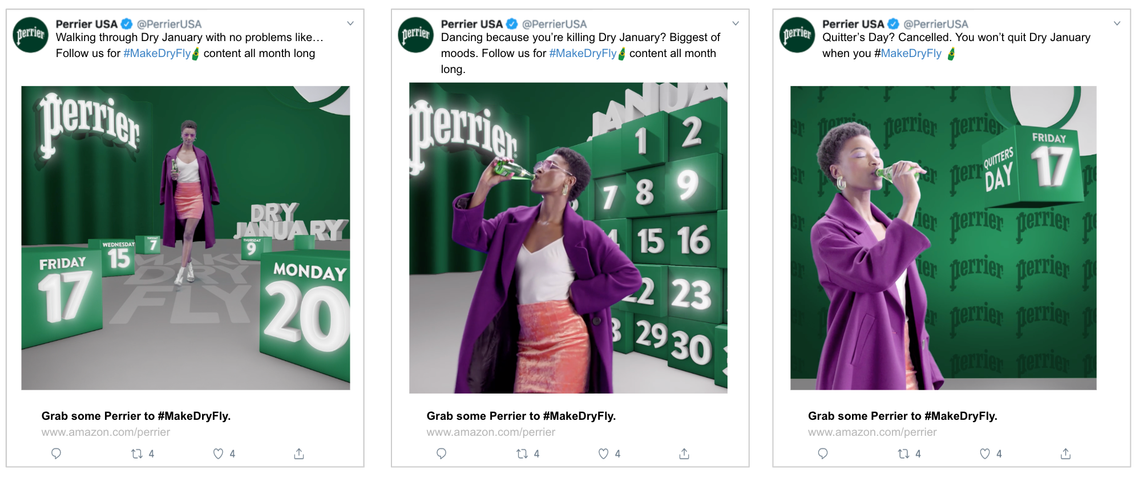Viewport: 1139px width, 478px height.
Task: Open the chevron menu on the first tweet
Action: (350, 23)
